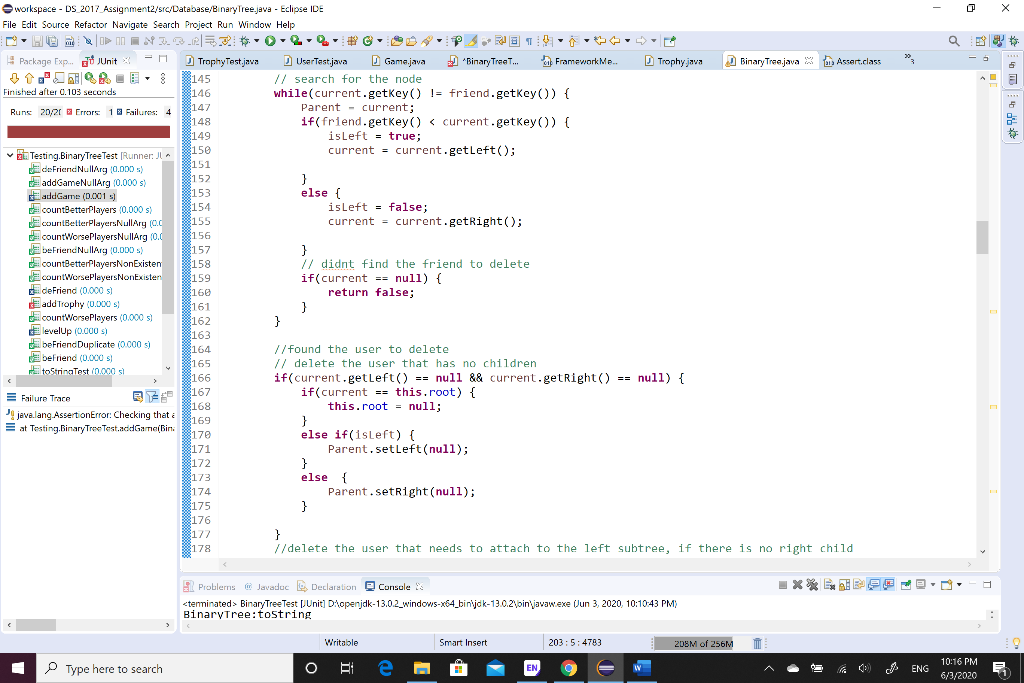
Task: Toggle show only failures in JUnit view
Action: tap(44, 78)
